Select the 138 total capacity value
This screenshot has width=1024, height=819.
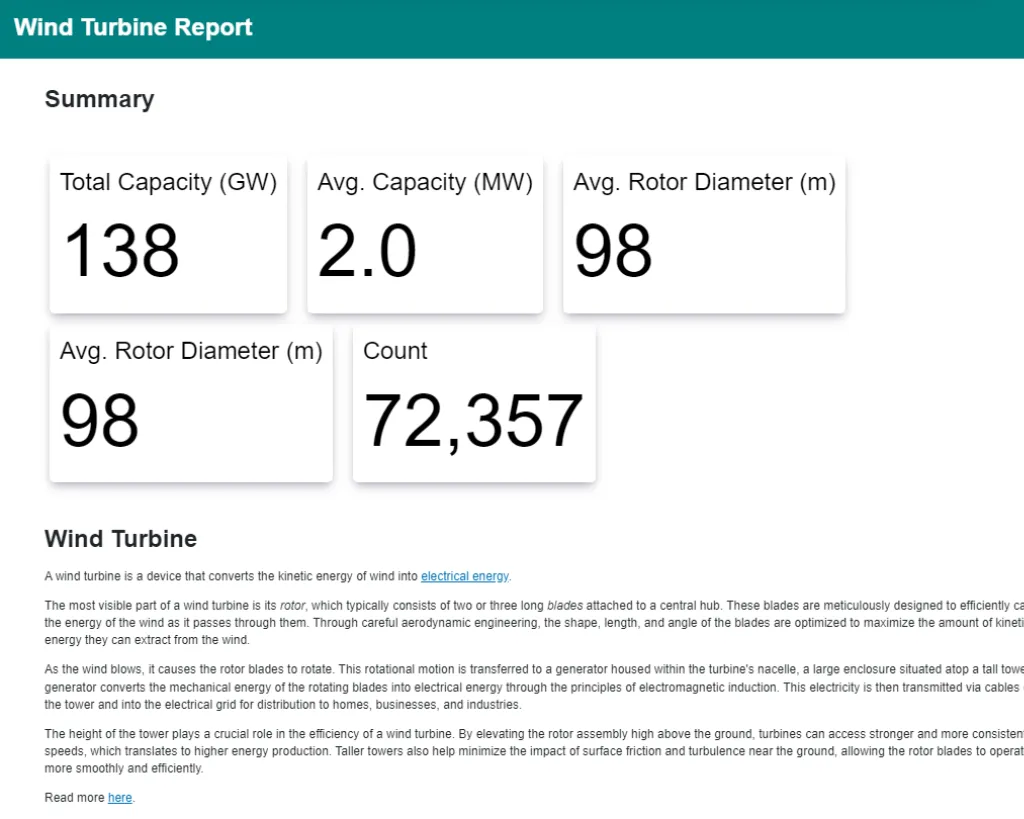point(121,250)
